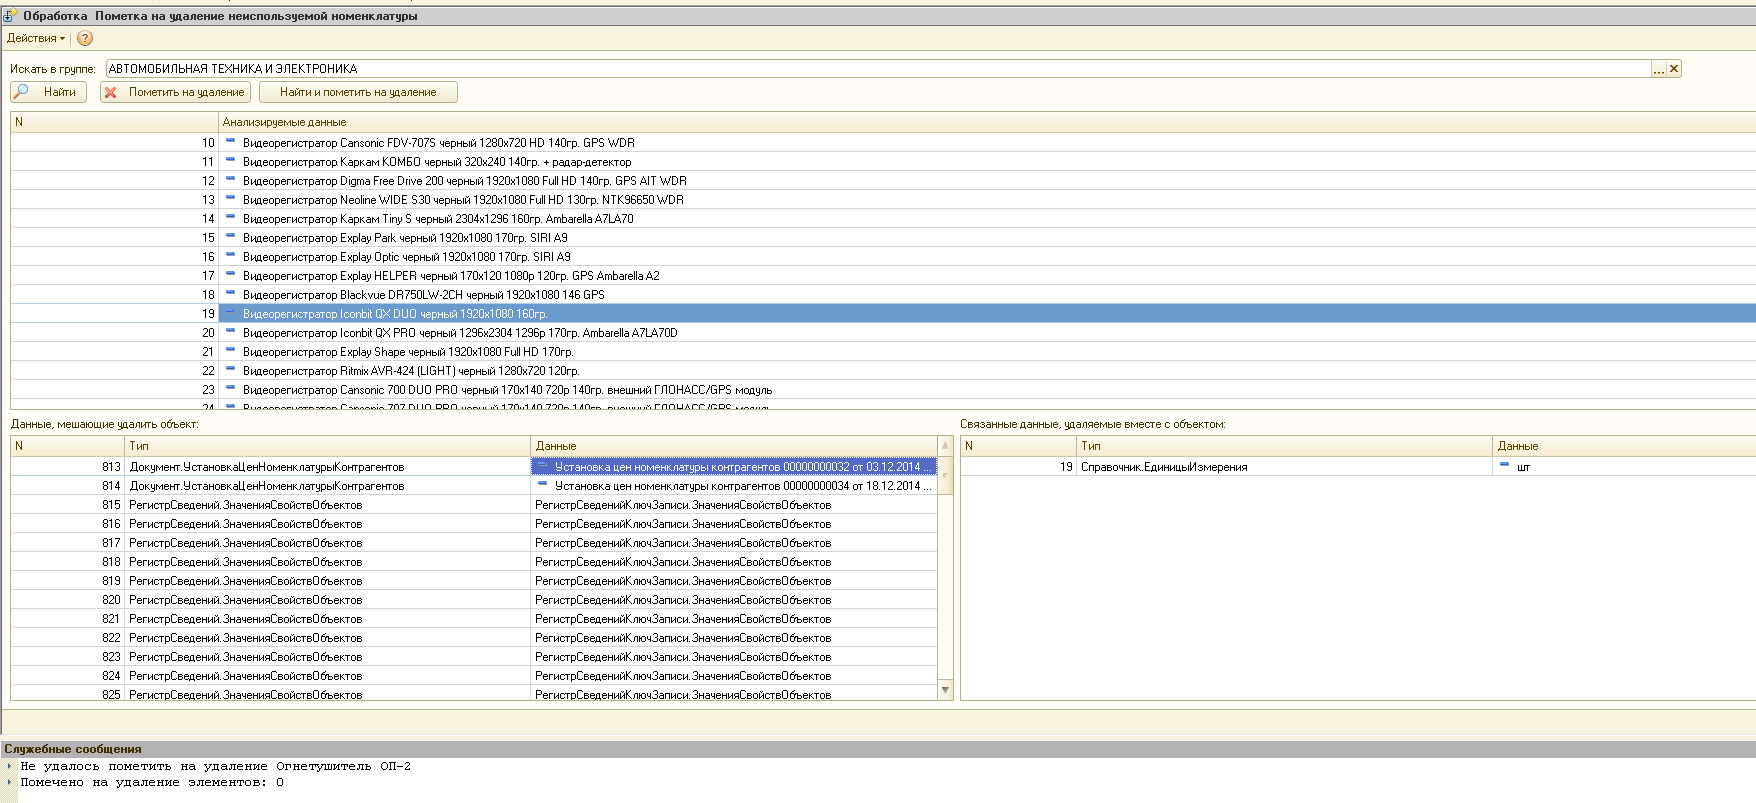1756x803 pixels.
Task: Click item icon of Blackvue DR750LW row
Action: pyautogui.click(x=230, y=294)
